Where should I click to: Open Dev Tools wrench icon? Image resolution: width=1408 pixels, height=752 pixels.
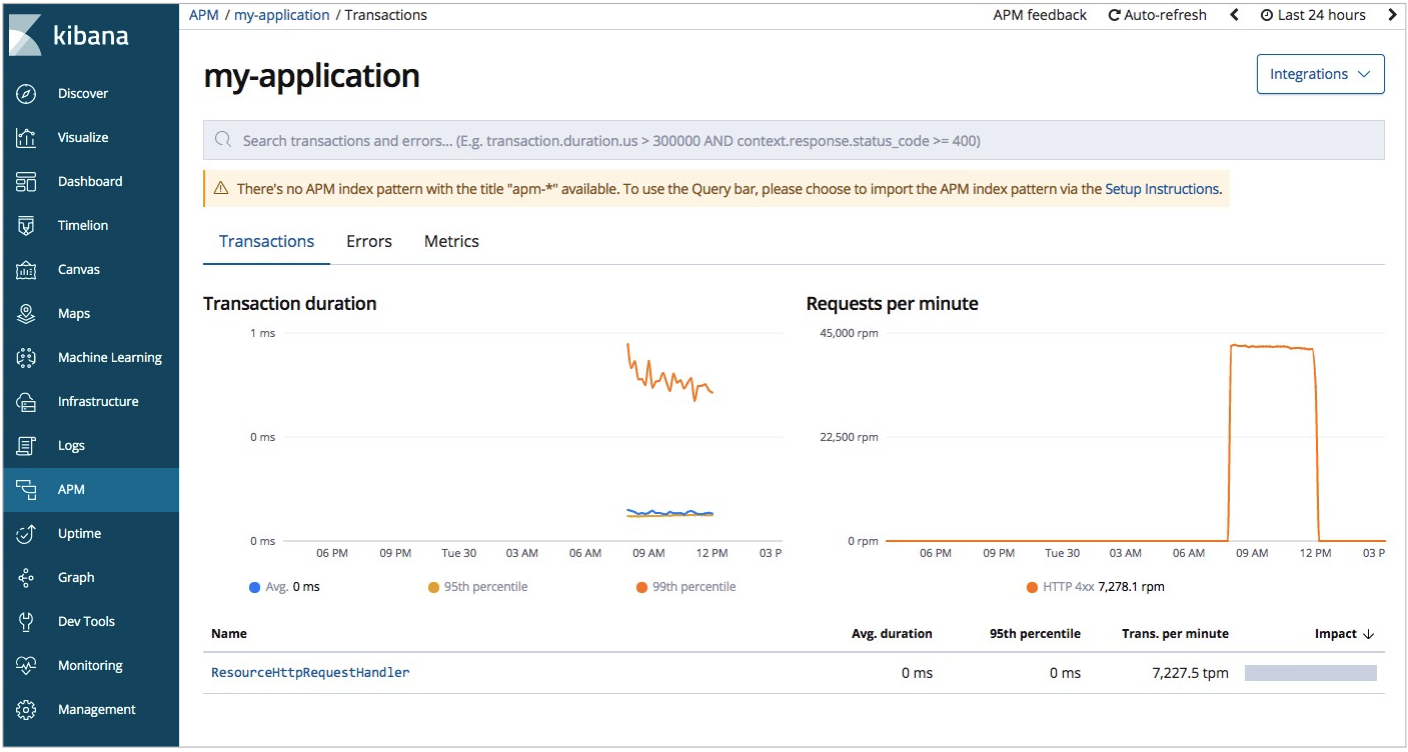coord(27,621)
